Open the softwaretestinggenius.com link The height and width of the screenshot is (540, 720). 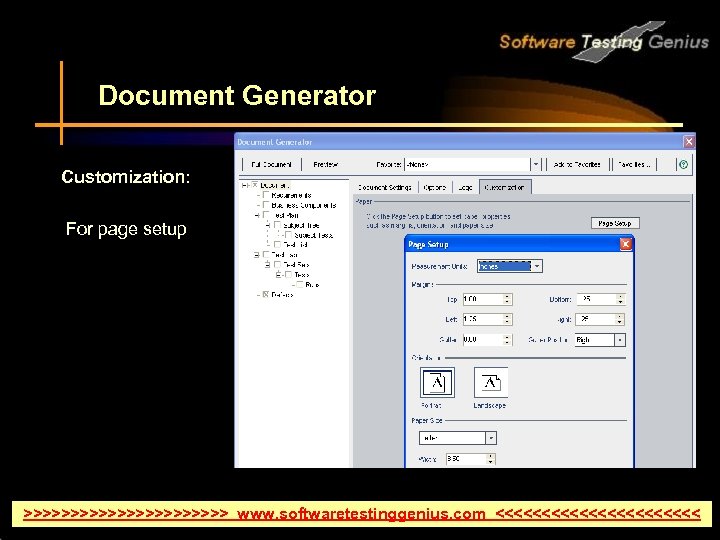click(x=361, y=513)
